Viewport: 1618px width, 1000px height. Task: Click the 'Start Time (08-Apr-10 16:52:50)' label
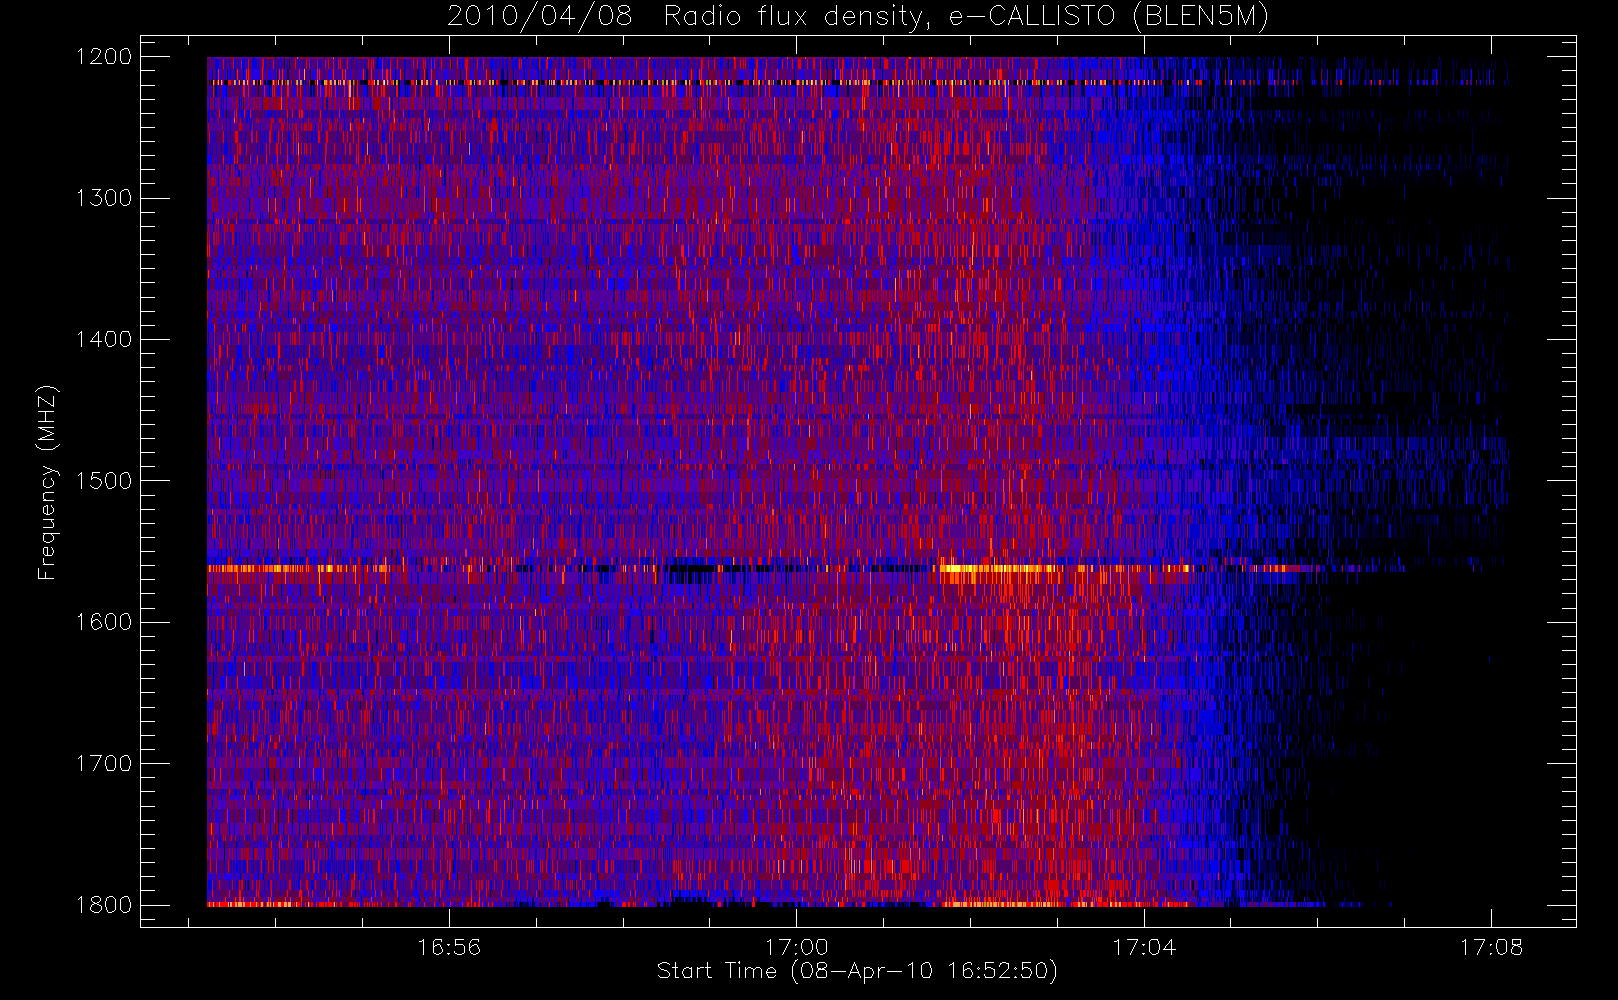pyautogui.click(x=857, y=971)
